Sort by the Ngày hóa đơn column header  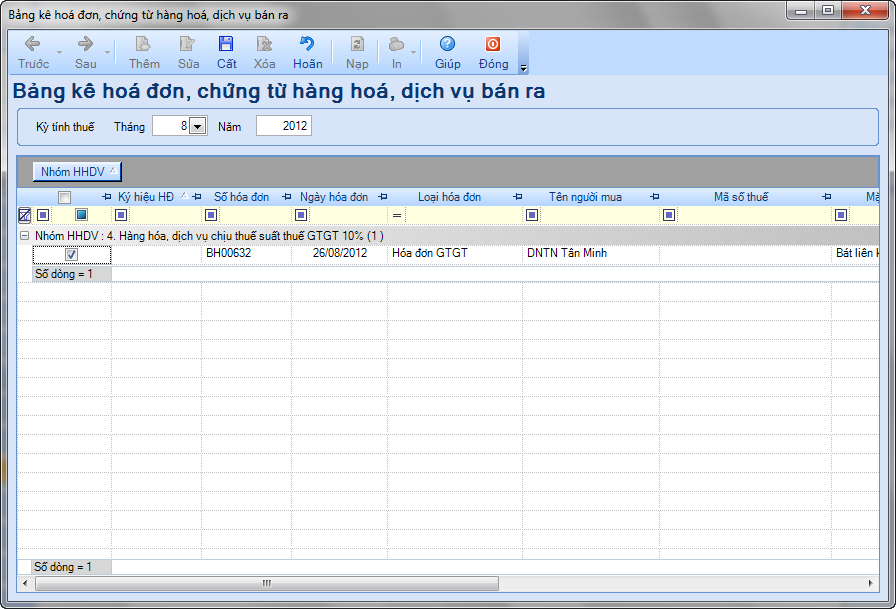(x=334, y=197)
